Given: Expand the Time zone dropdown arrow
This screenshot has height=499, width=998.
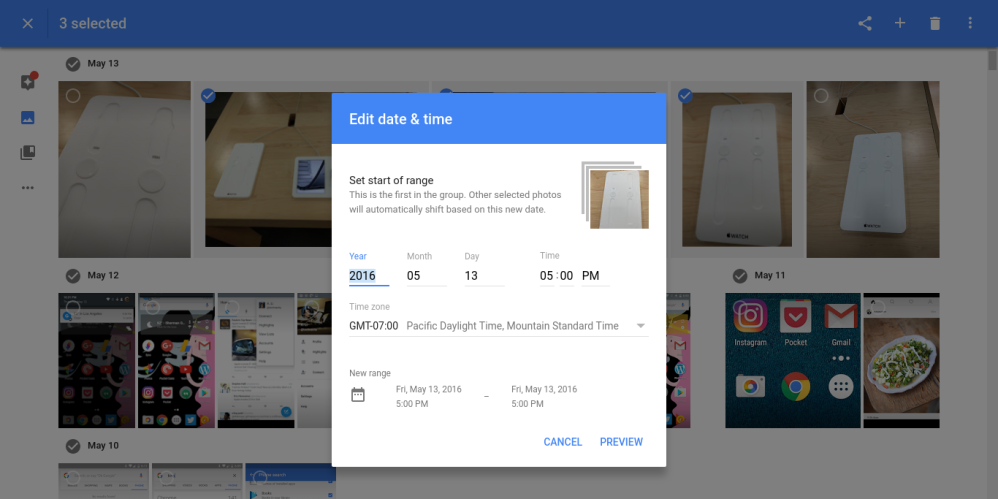Looking at the screenshot, I should [x=640, y=326].
